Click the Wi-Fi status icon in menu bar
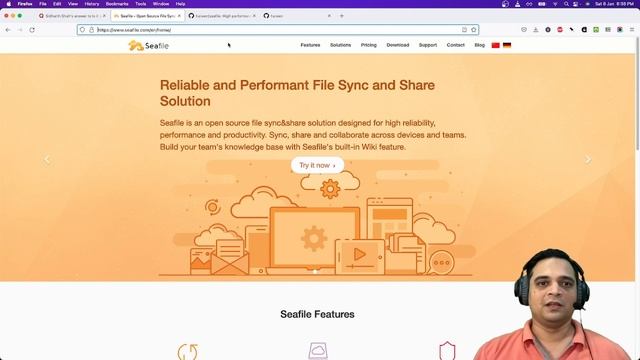 555,4
